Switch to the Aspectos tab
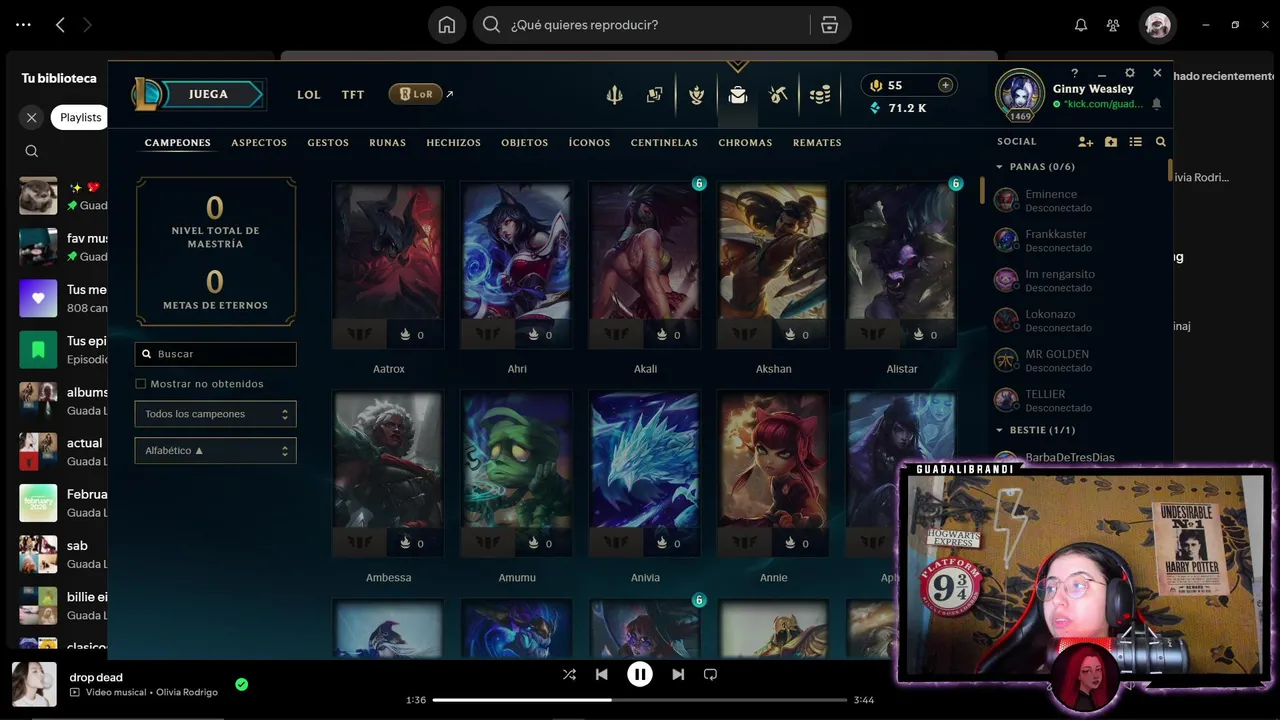This screenshot has width=1280, height=720. [259, 143]
